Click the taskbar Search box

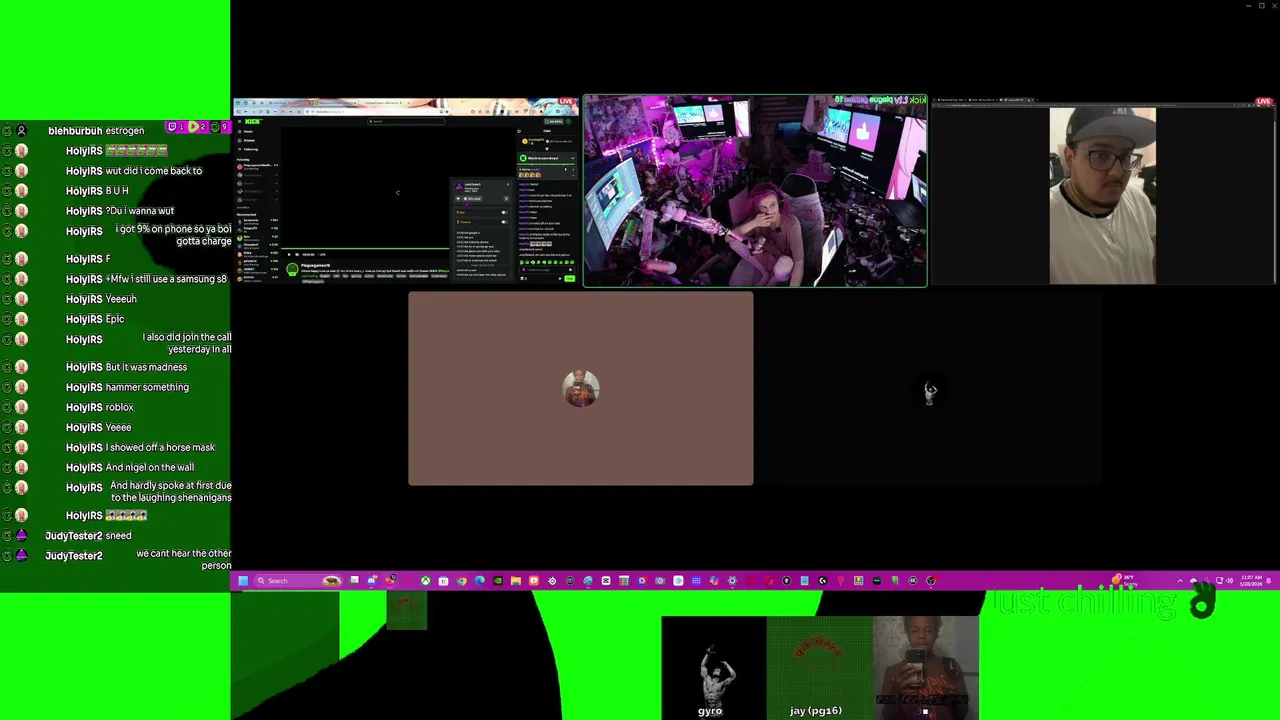point(298,580)
